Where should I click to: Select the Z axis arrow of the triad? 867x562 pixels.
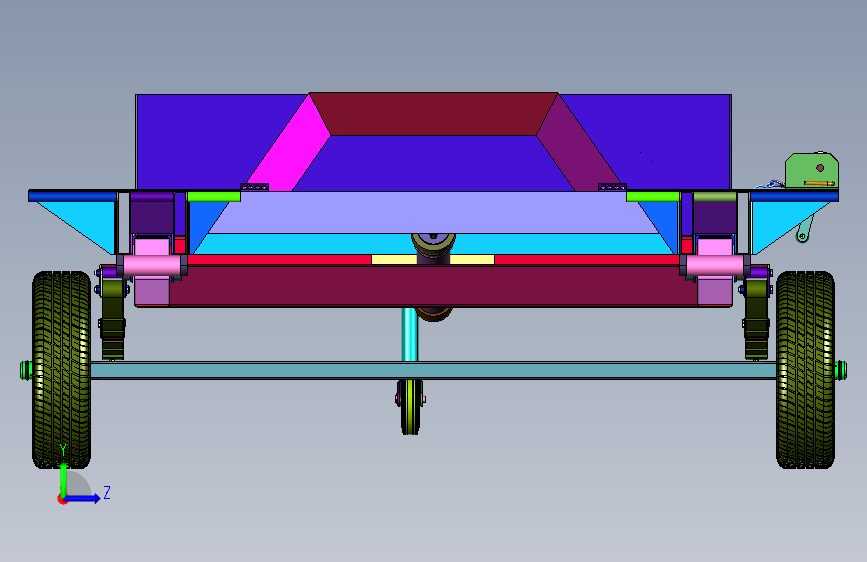[83, 498]
